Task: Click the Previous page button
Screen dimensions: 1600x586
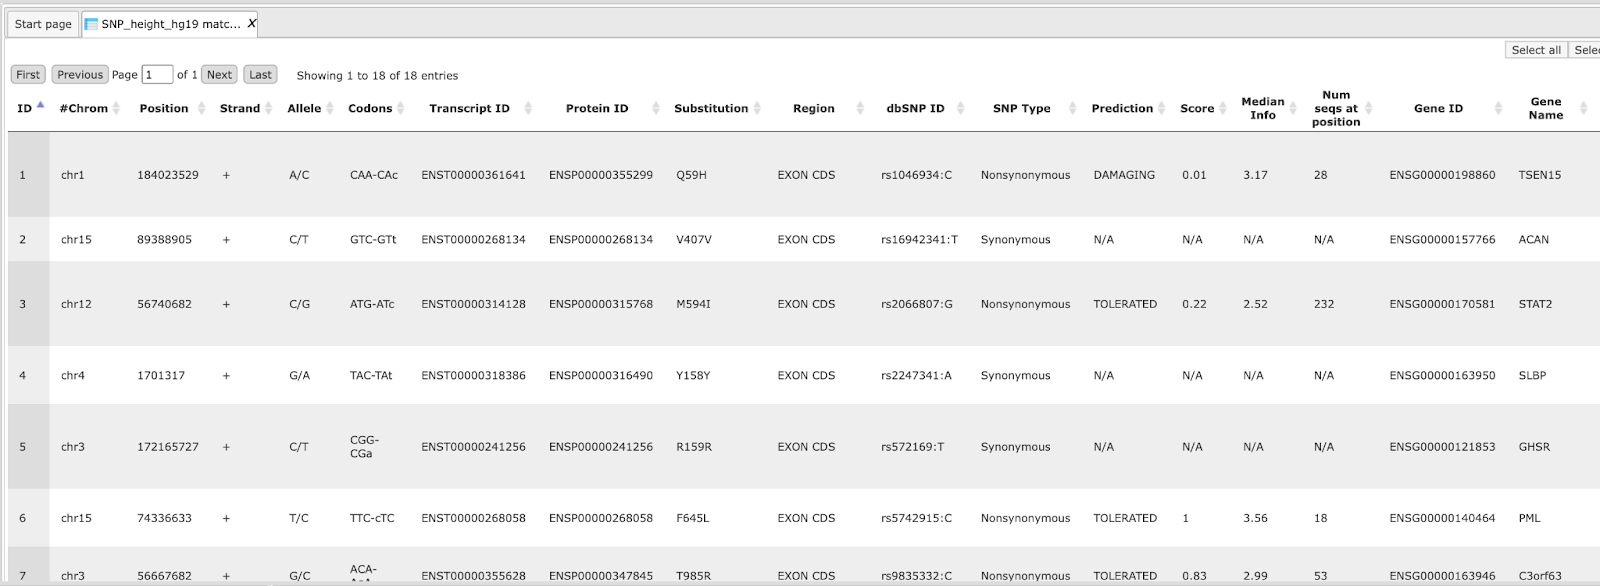Action: pyautogui.click(x=80, y=75)
